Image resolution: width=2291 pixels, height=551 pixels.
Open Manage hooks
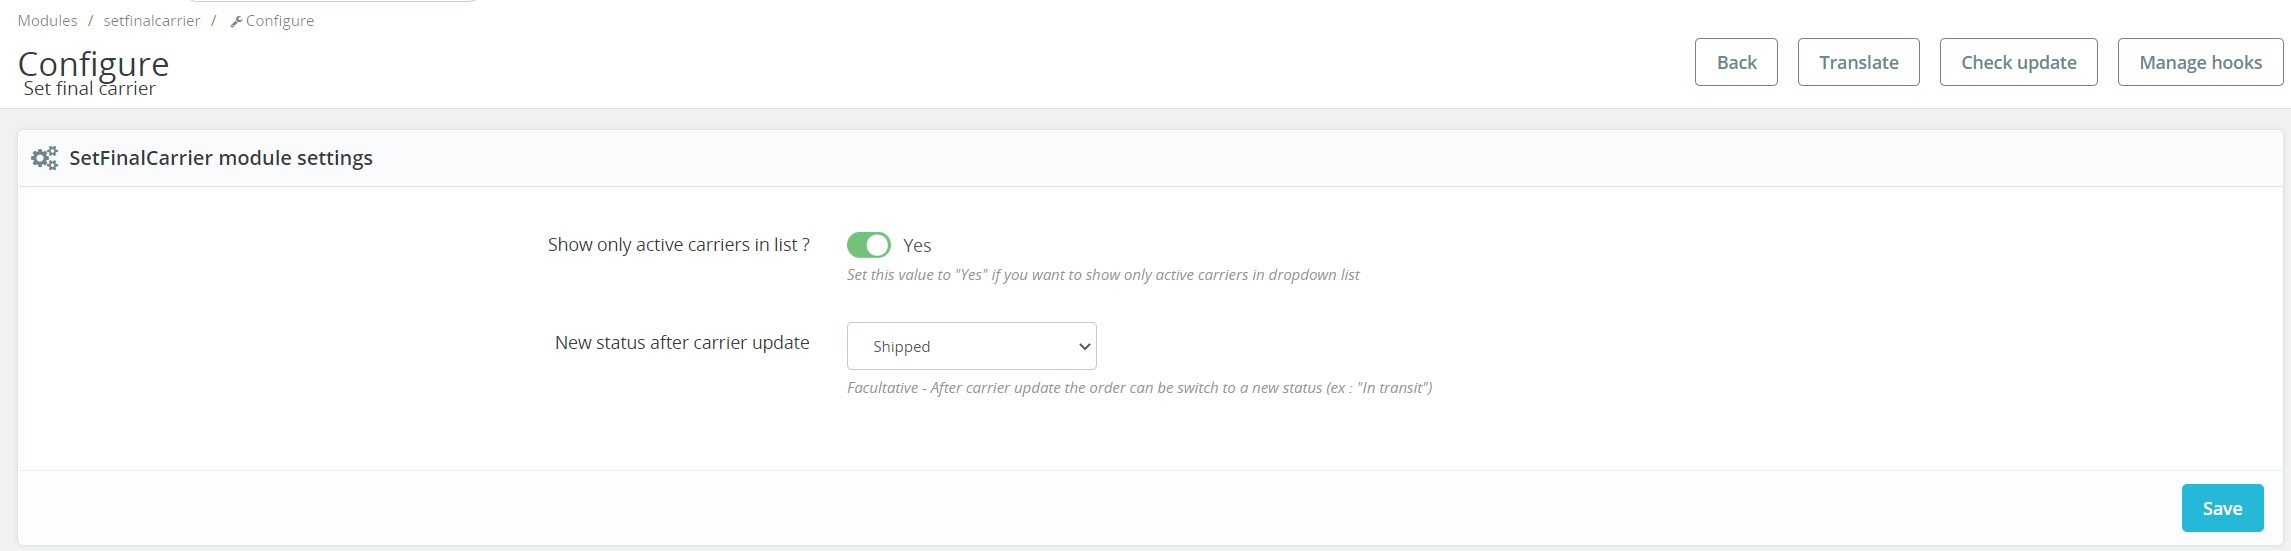click(2200, 62)
